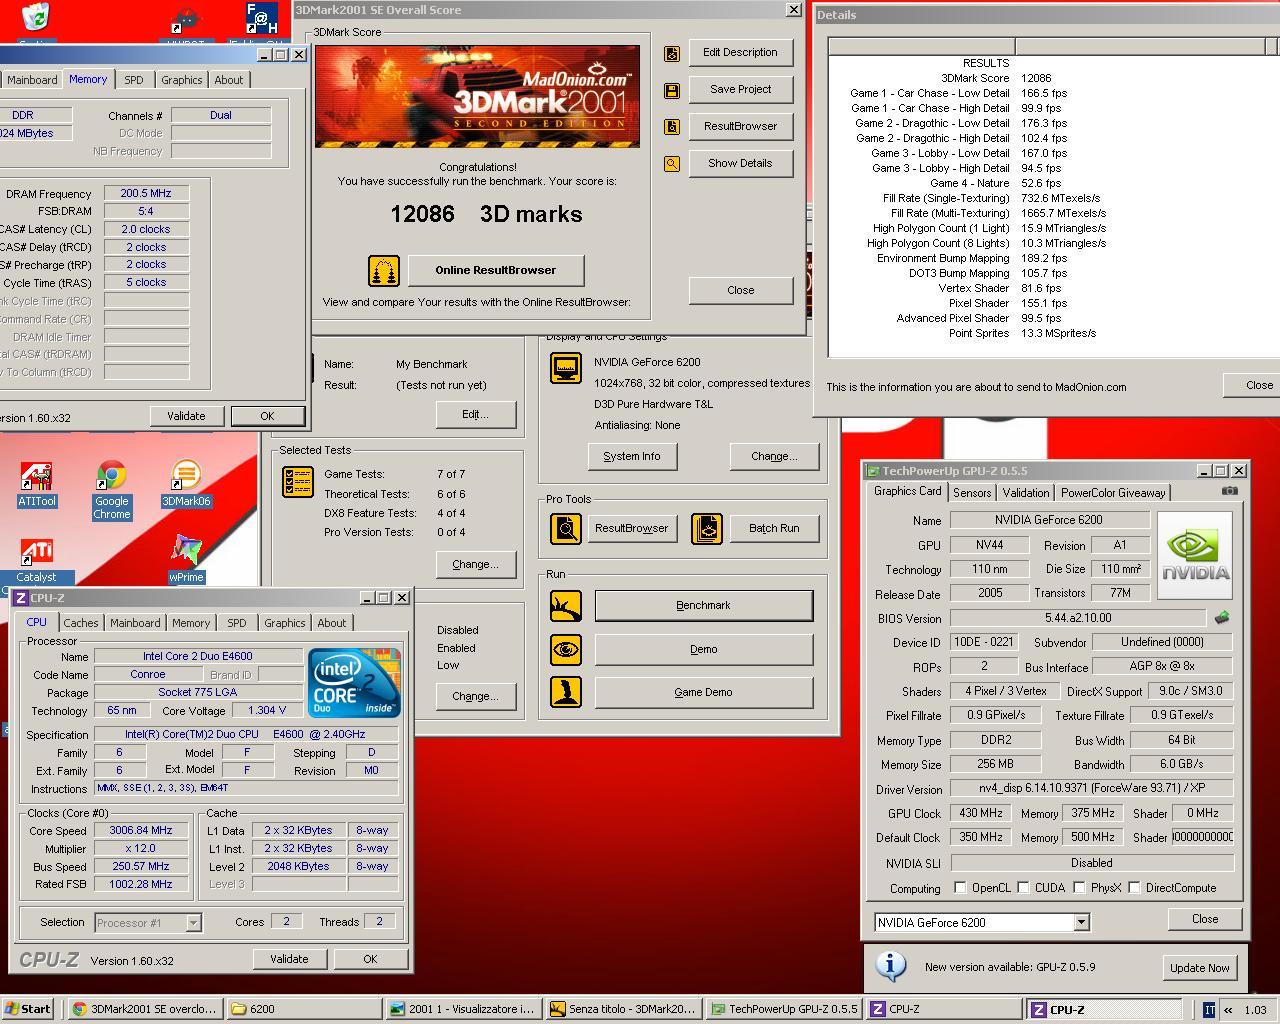This screenshot has height=1024, width=1280.
Task: Toggle the PhysX checkbox in GPU-Z
Action: coord(1079,887)
